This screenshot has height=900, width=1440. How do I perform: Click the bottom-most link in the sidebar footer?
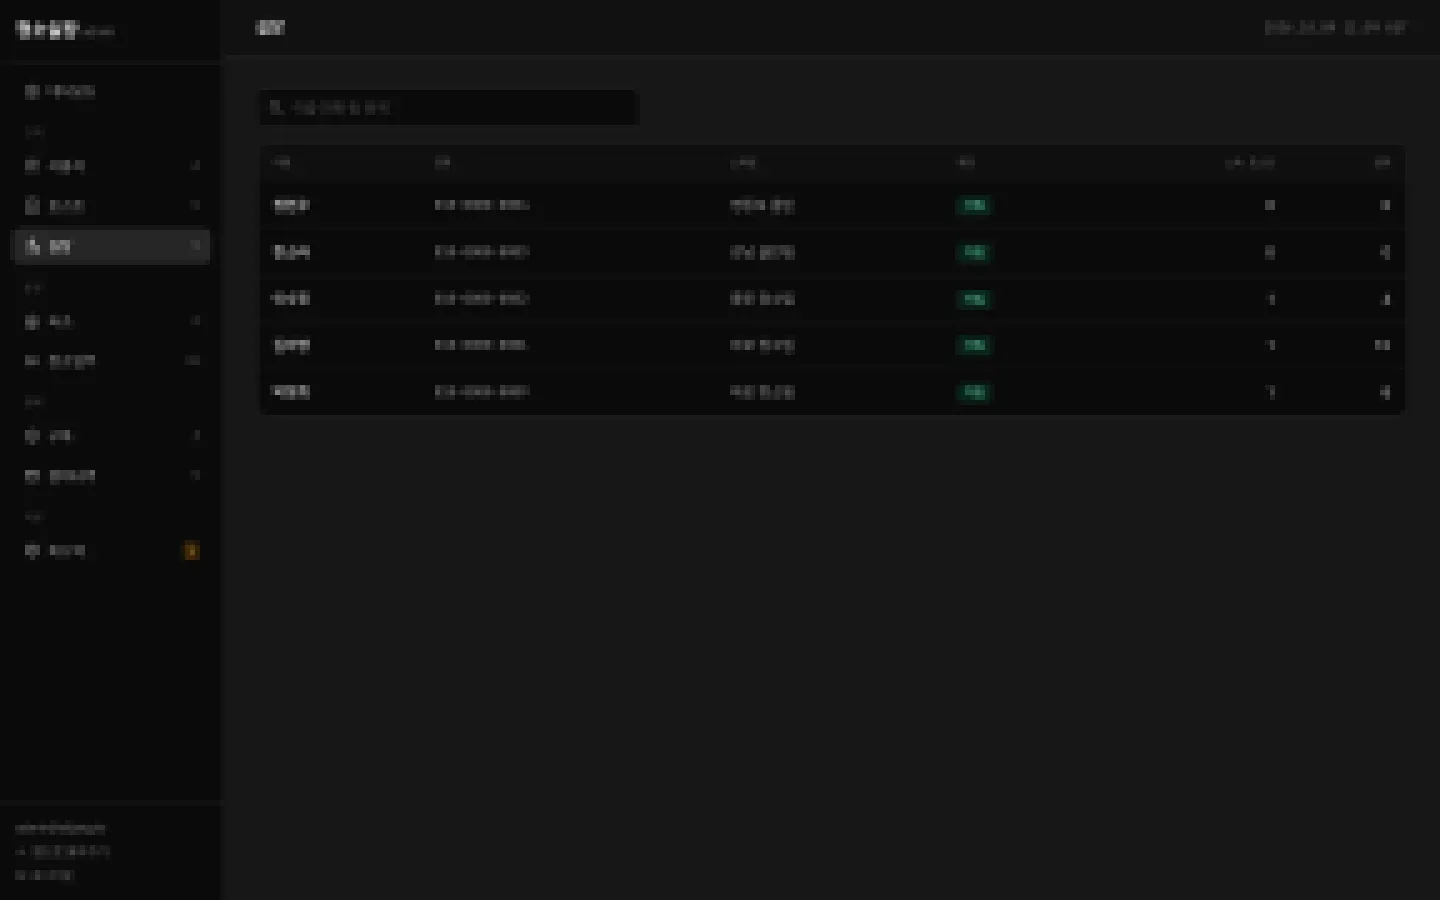coord(45,875)
